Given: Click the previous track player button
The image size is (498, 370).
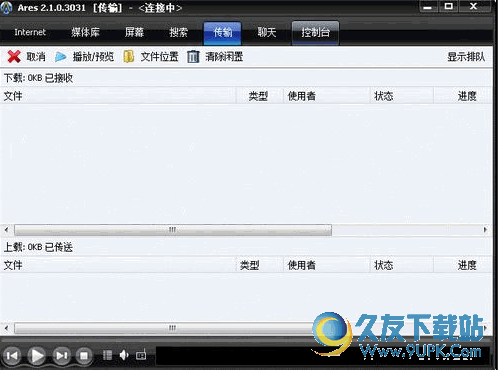Looking at the screenshot, I should [x=12, y=356].
